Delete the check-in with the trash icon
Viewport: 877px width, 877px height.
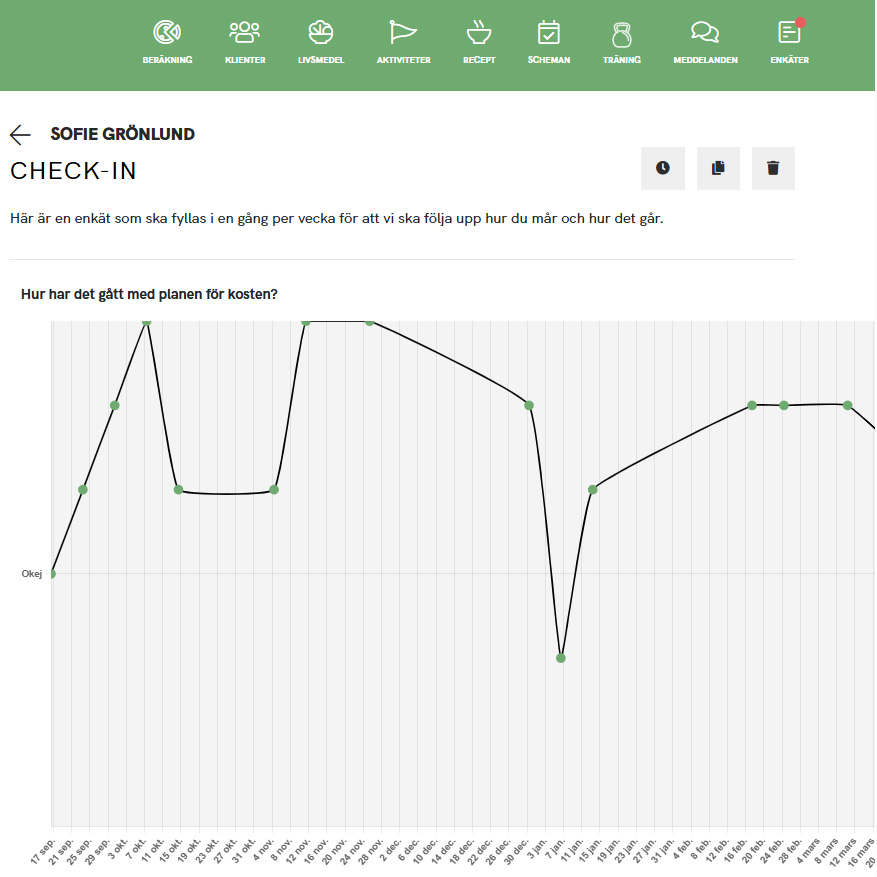click(x=773, y=168)
